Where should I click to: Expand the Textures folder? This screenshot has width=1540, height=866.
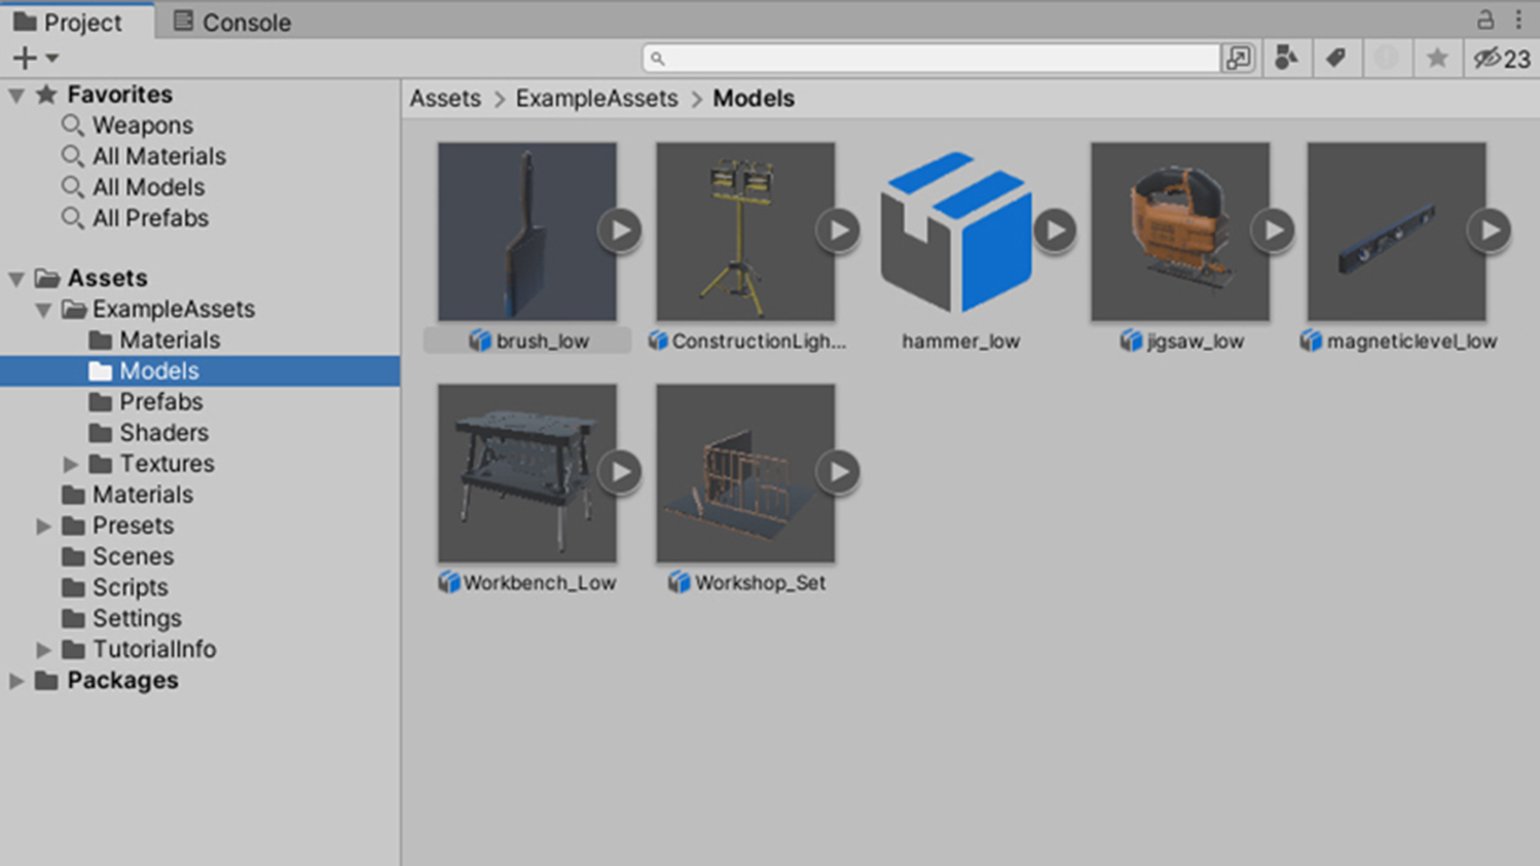[70, 464]
